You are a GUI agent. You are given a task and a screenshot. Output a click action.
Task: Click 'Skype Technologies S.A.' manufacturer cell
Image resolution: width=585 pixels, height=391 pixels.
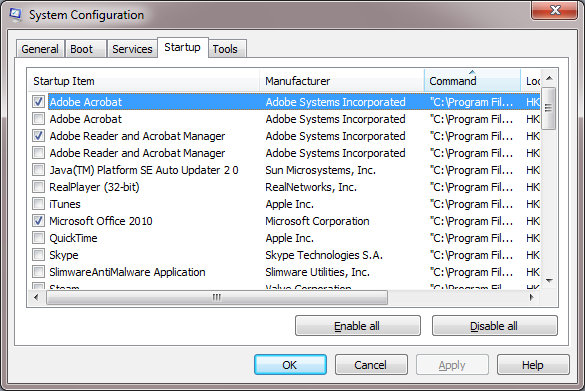(324, 255)
